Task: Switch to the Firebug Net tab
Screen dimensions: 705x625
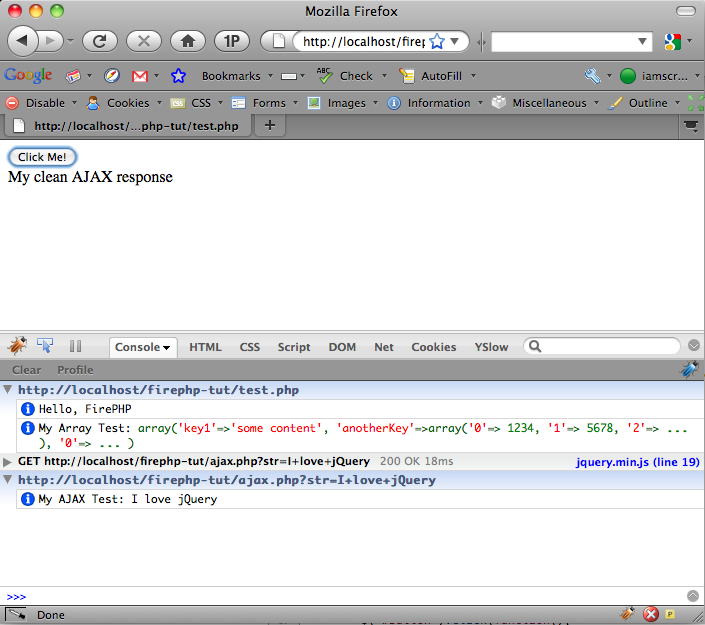Action: coord(384,347)
